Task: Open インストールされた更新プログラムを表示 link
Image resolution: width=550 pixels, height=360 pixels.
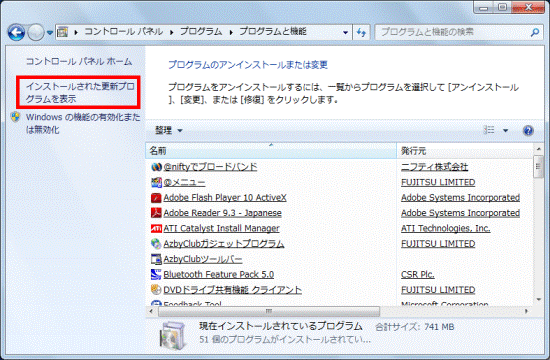Action: coord(80,92)
